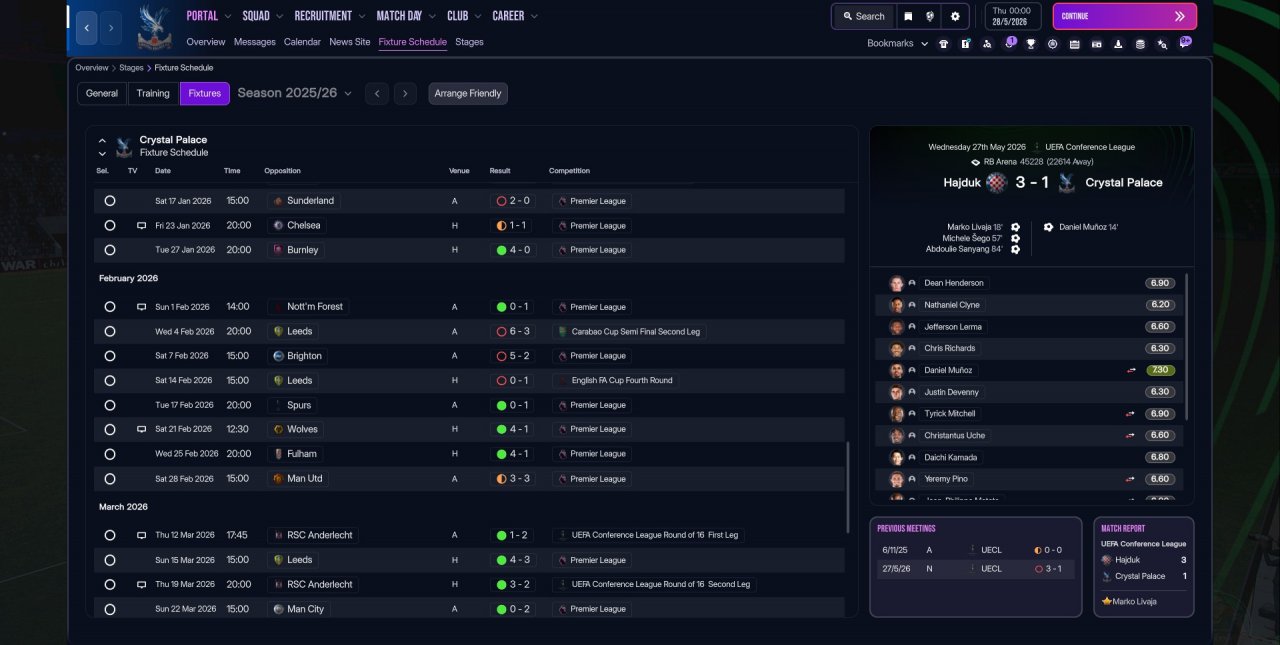Viewport: 1280px width, 645px height.
Task: Click the star magnifier icon in bookmarks bar
Action: tap(1162, 44)
